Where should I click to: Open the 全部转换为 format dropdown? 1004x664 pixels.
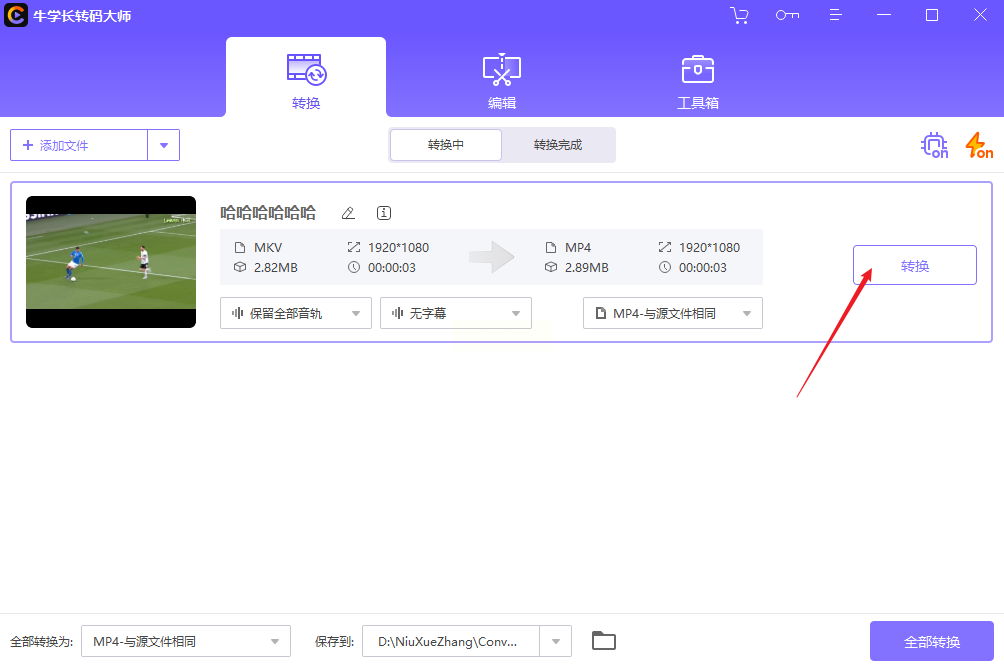186,641
